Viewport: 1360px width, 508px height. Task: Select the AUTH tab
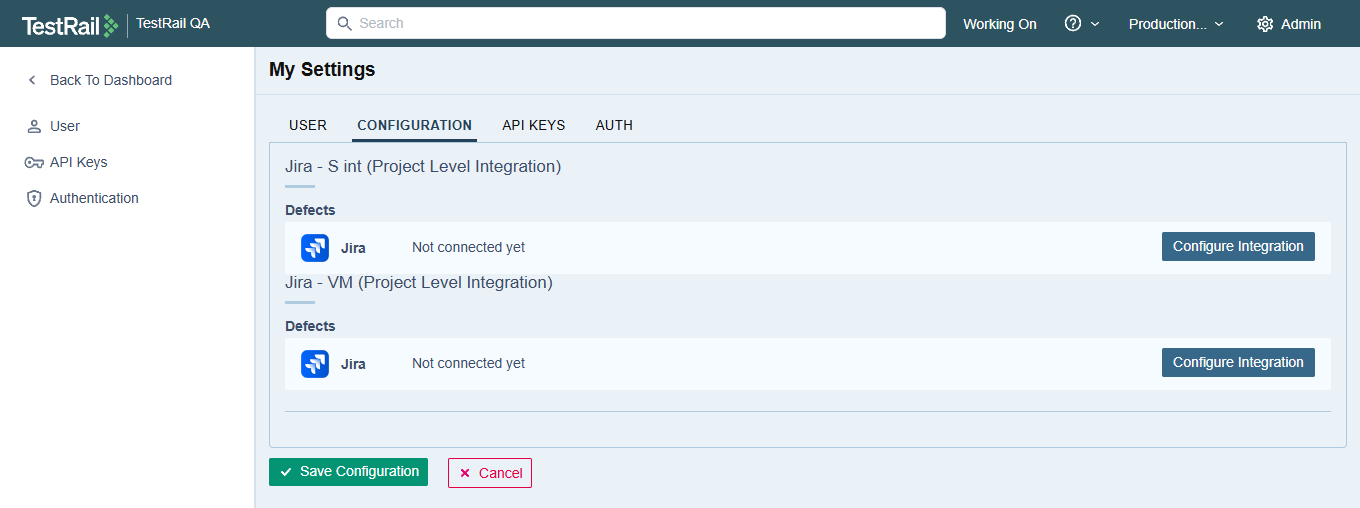point(614,125)
